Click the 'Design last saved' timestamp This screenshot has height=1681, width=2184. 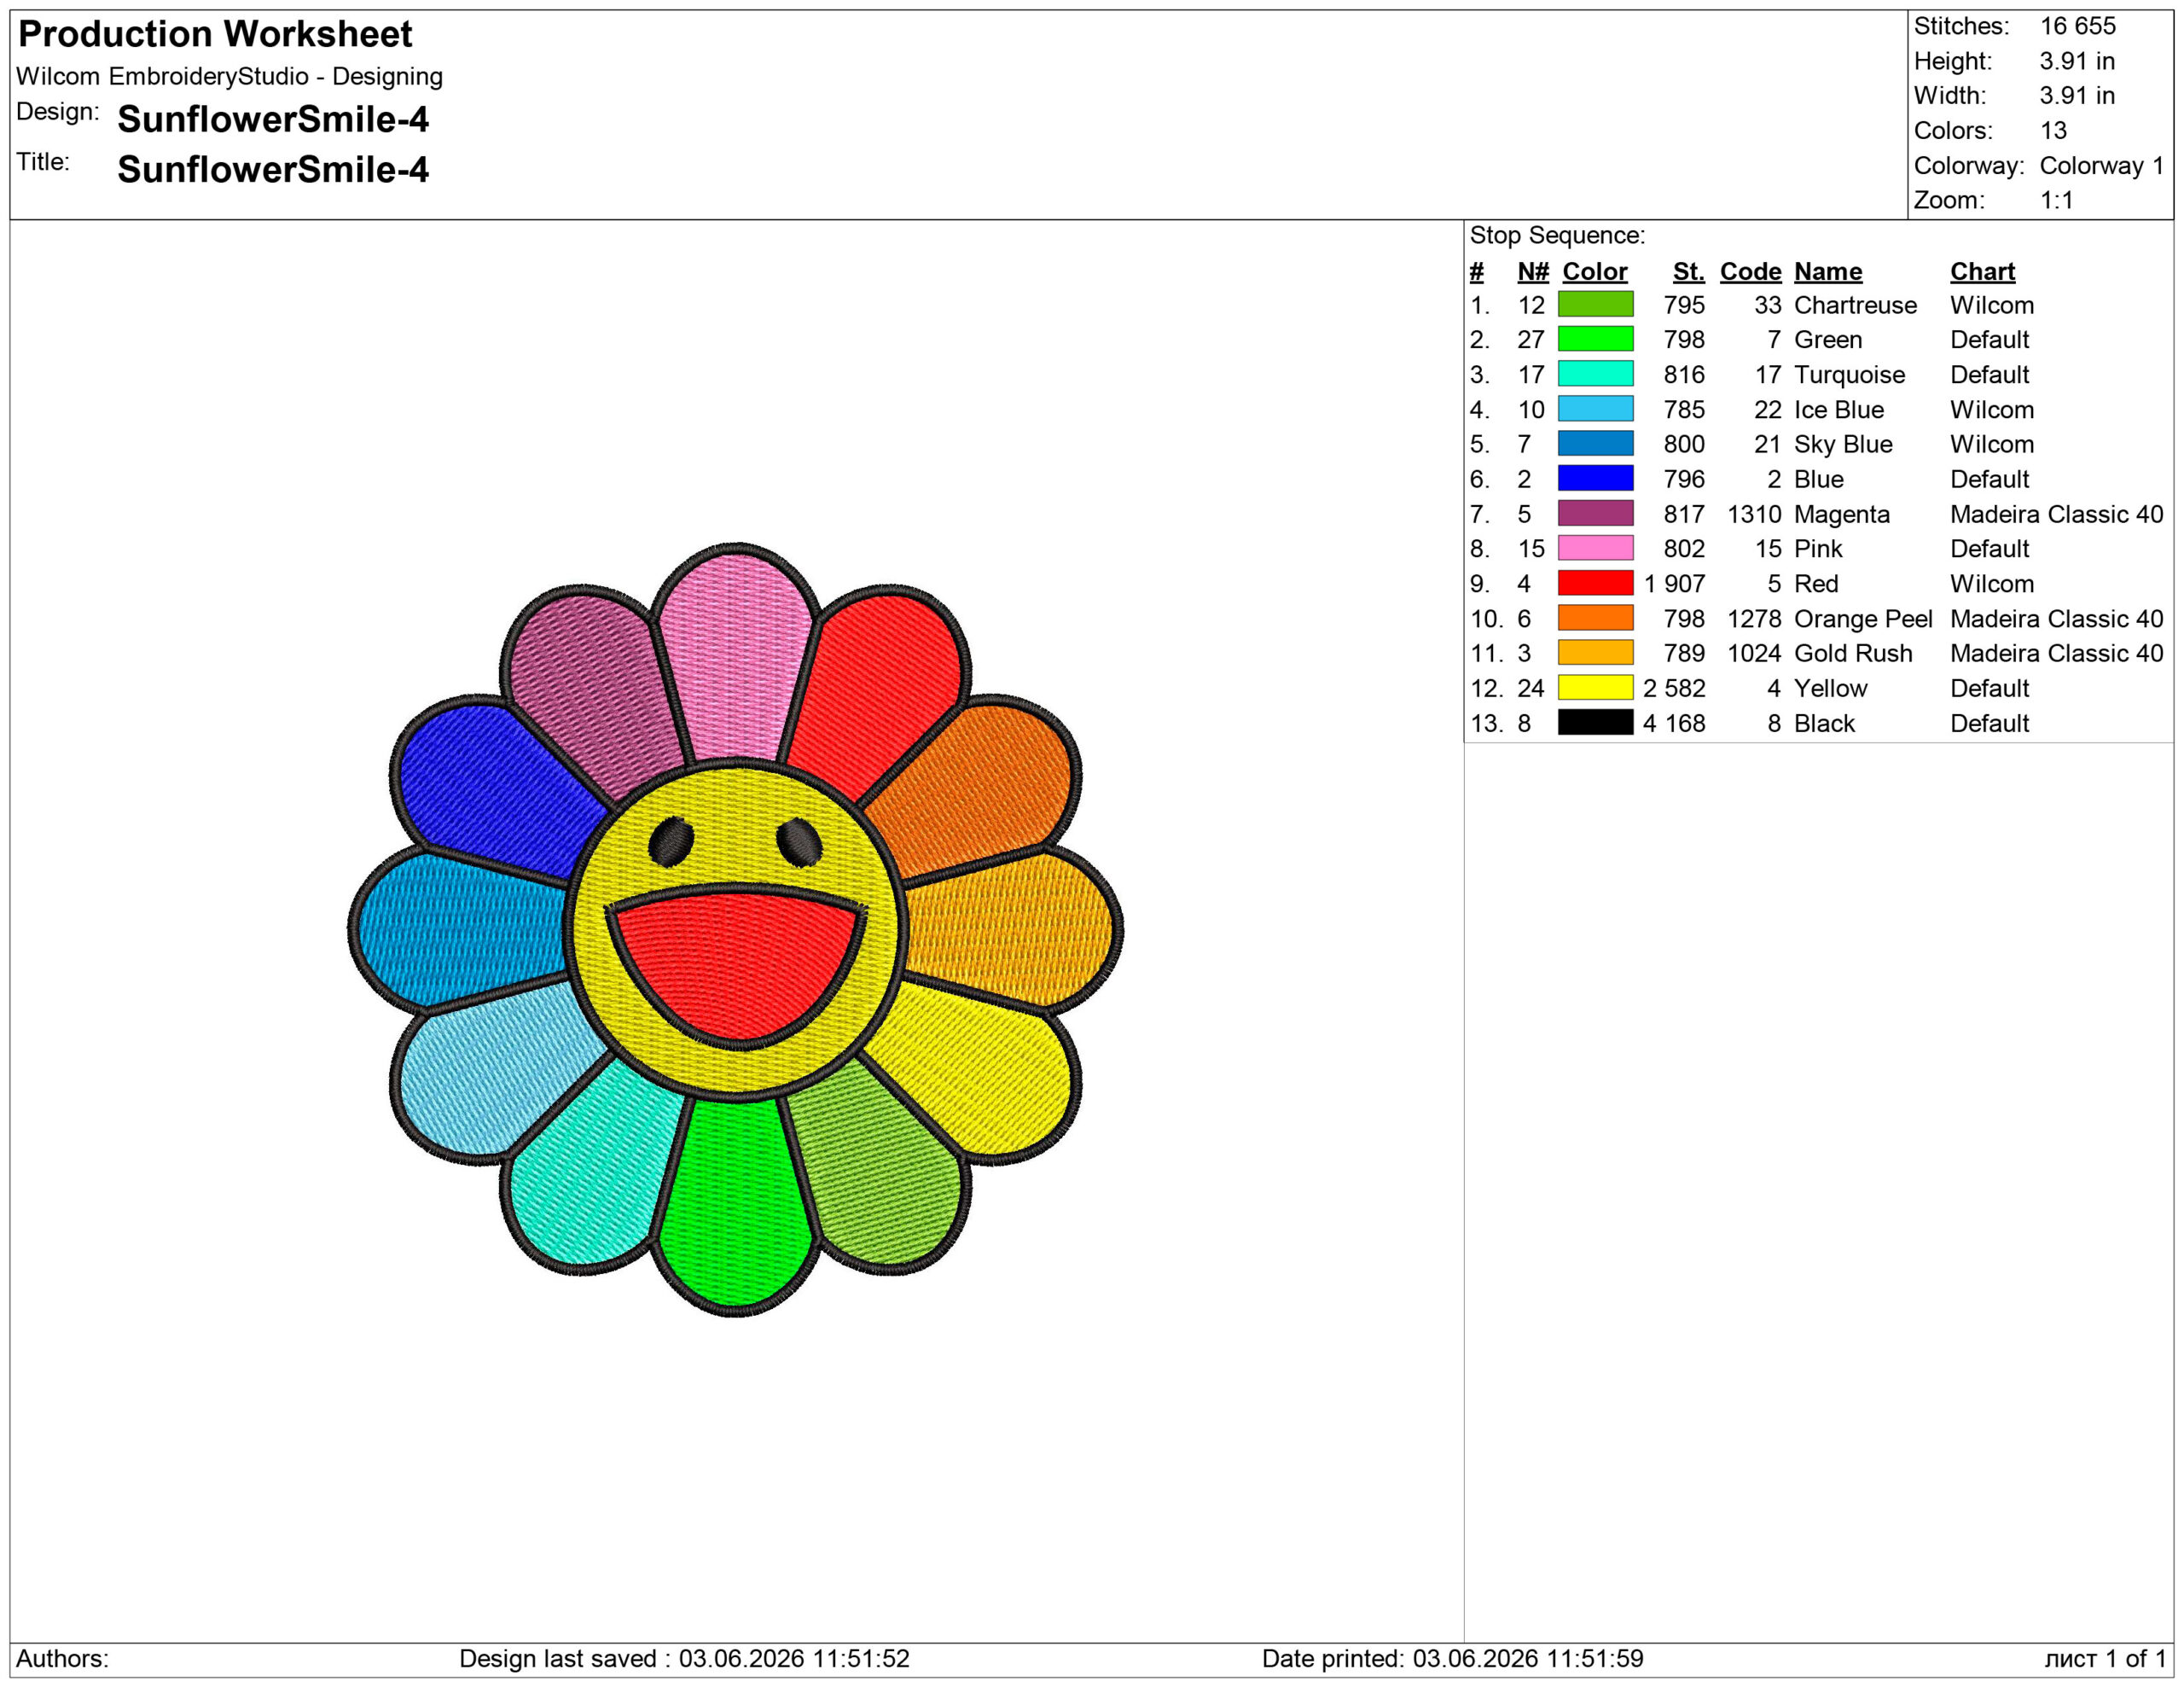[684, 1658]
